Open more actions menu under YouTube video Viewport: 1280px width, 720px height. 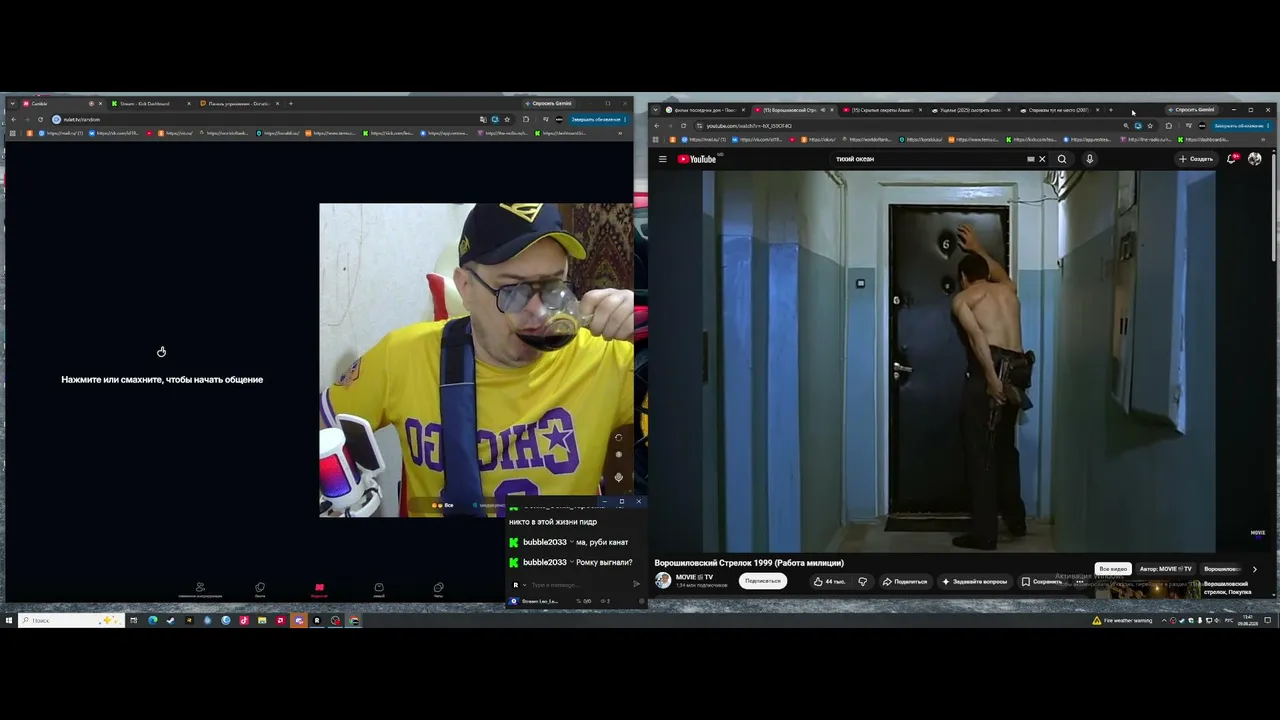click(1079, 581)
